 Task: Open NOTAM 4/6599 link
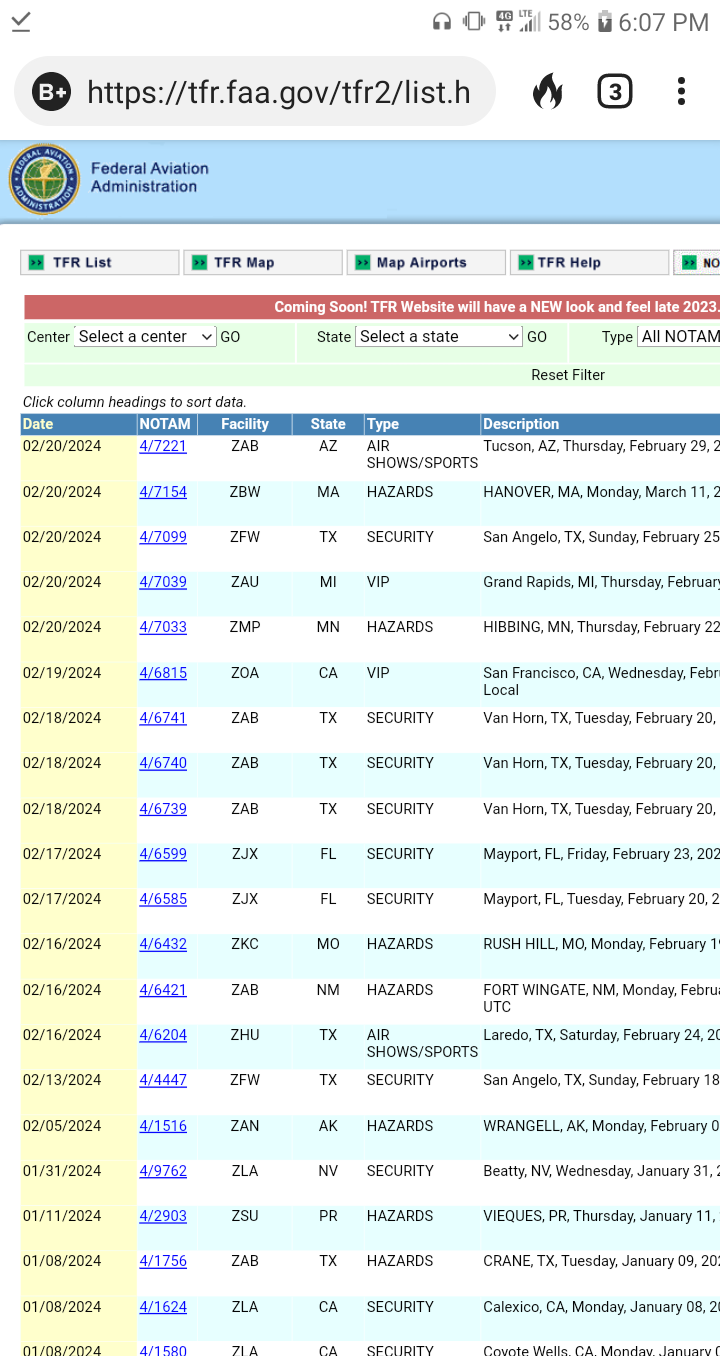pos(163,854)
